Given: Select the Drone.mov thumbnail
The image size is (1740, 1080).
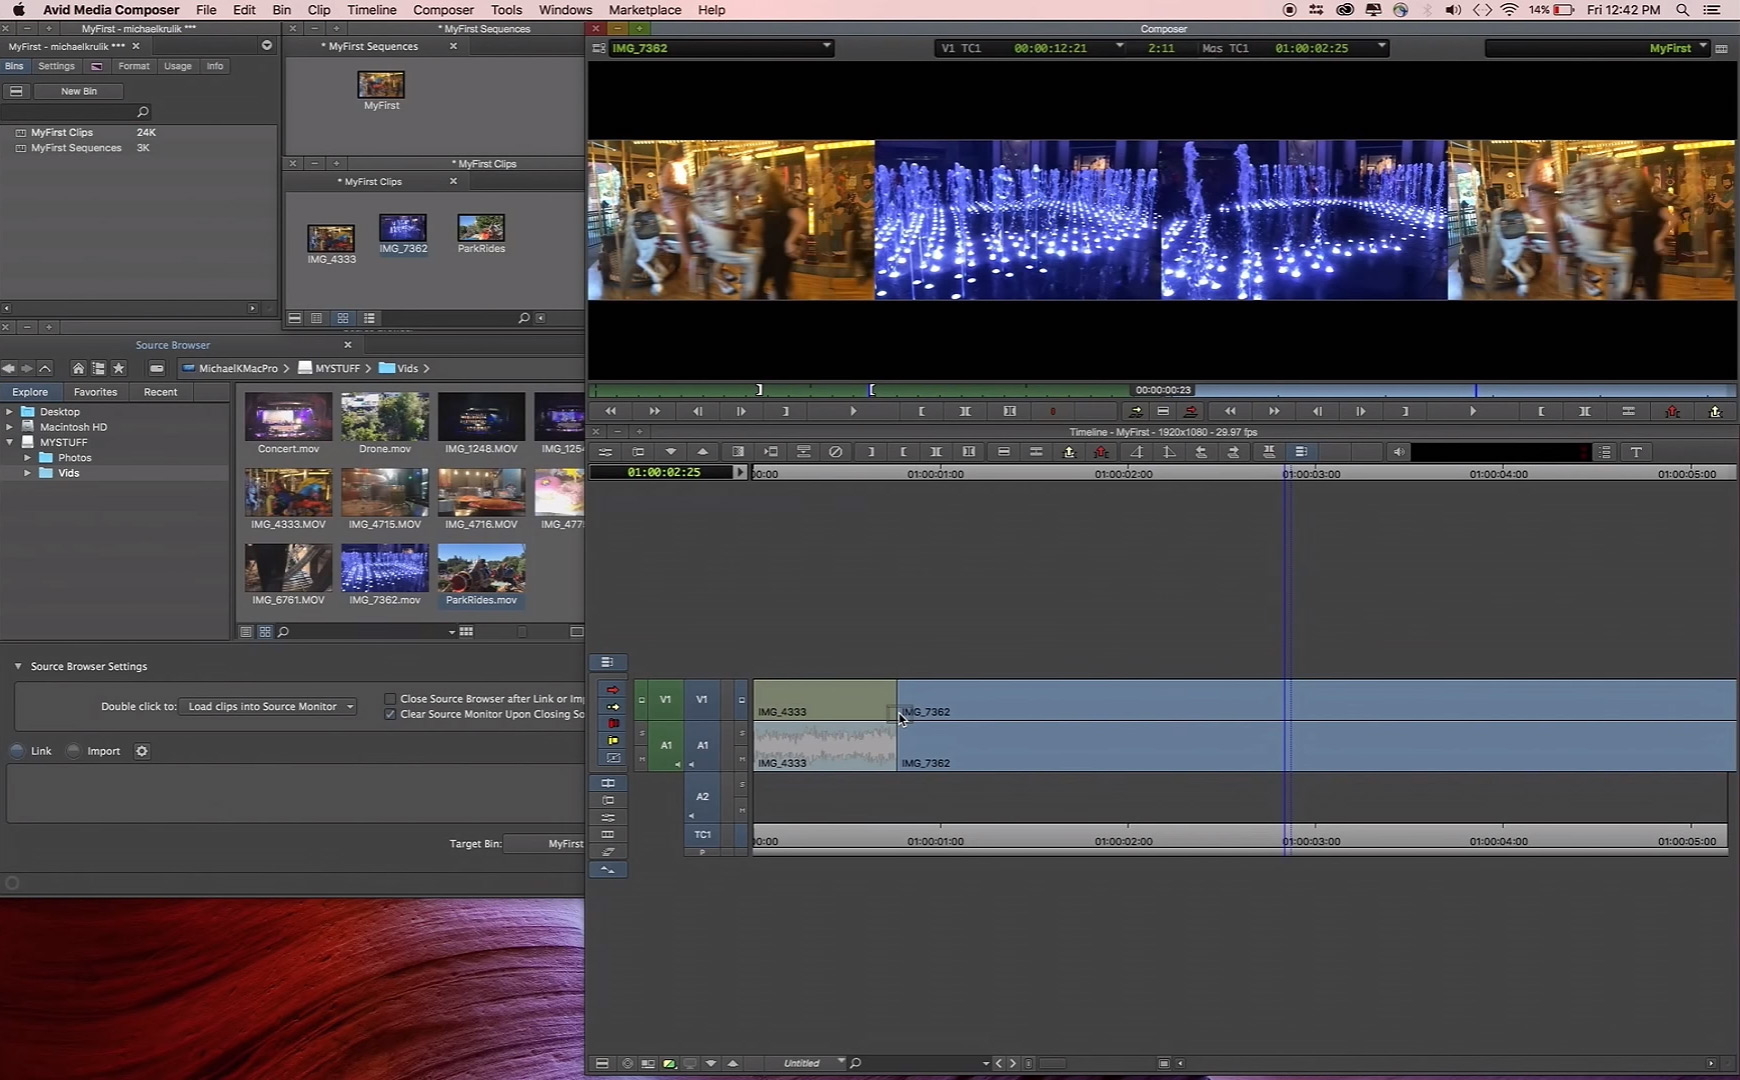Looking at the screenshot, I should point(385,418).
